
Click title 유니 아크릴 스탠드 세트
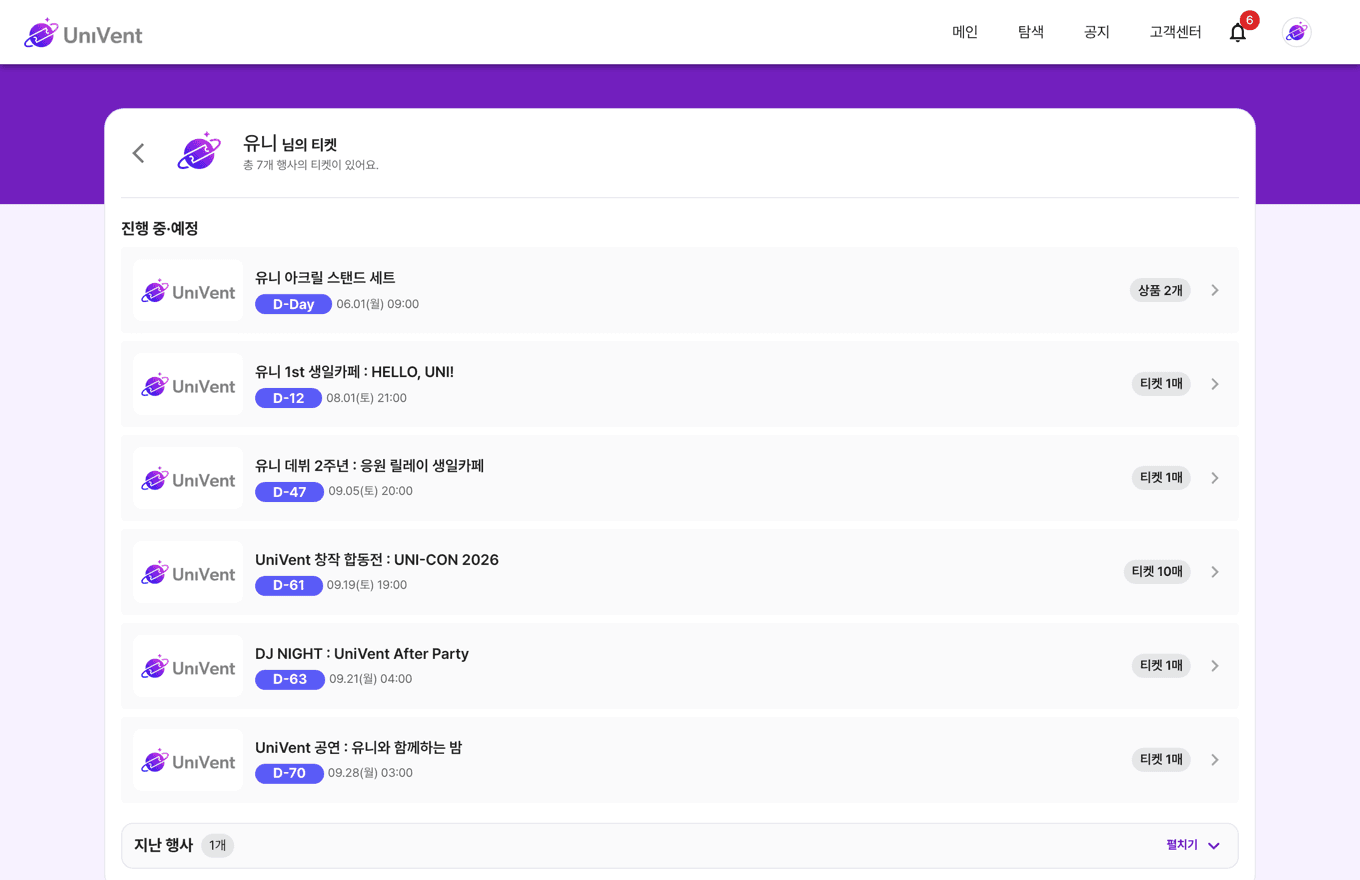tap(325, 278)
